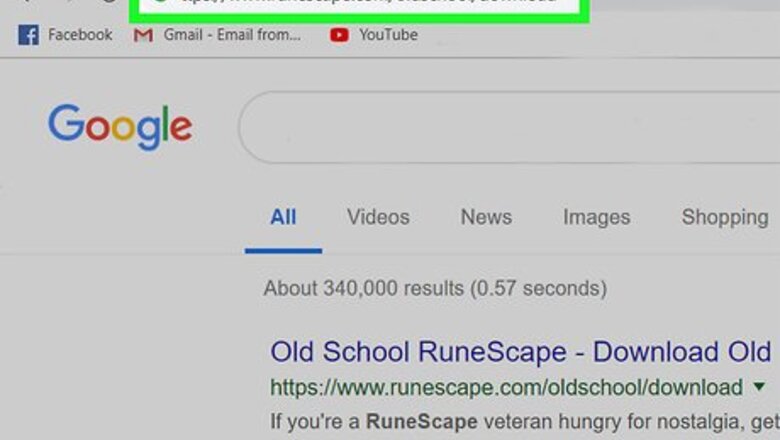Open the Shopping results tab
The height and width of the screenshot is (440, 780).
(724, 217)
